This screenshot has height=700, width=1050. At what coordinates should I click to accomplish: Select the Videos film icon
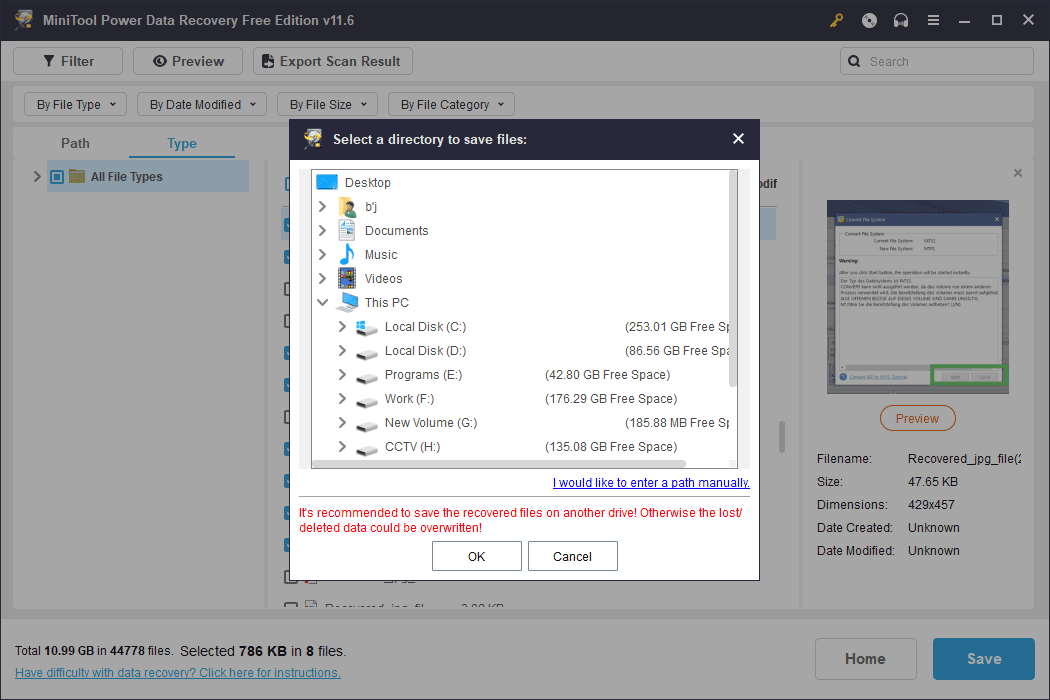click(347, 278)
